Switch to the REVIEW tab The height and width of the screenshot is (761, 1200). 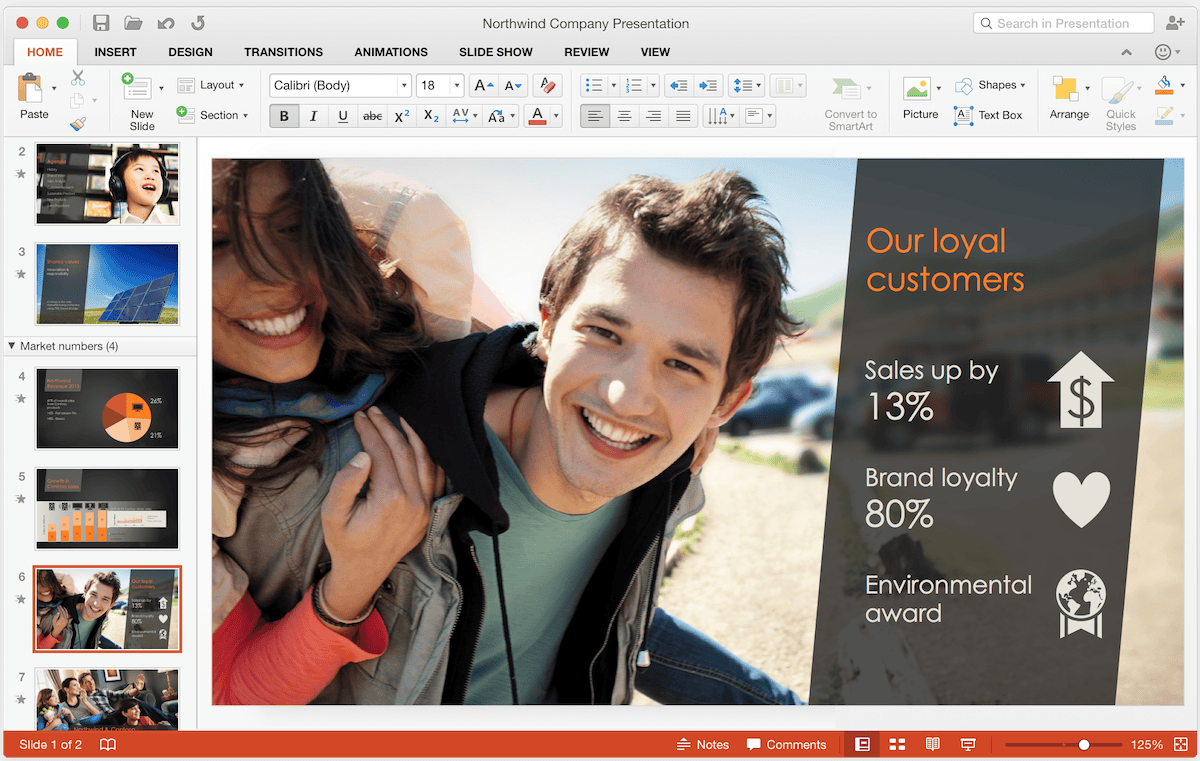(x=586, y=52)
